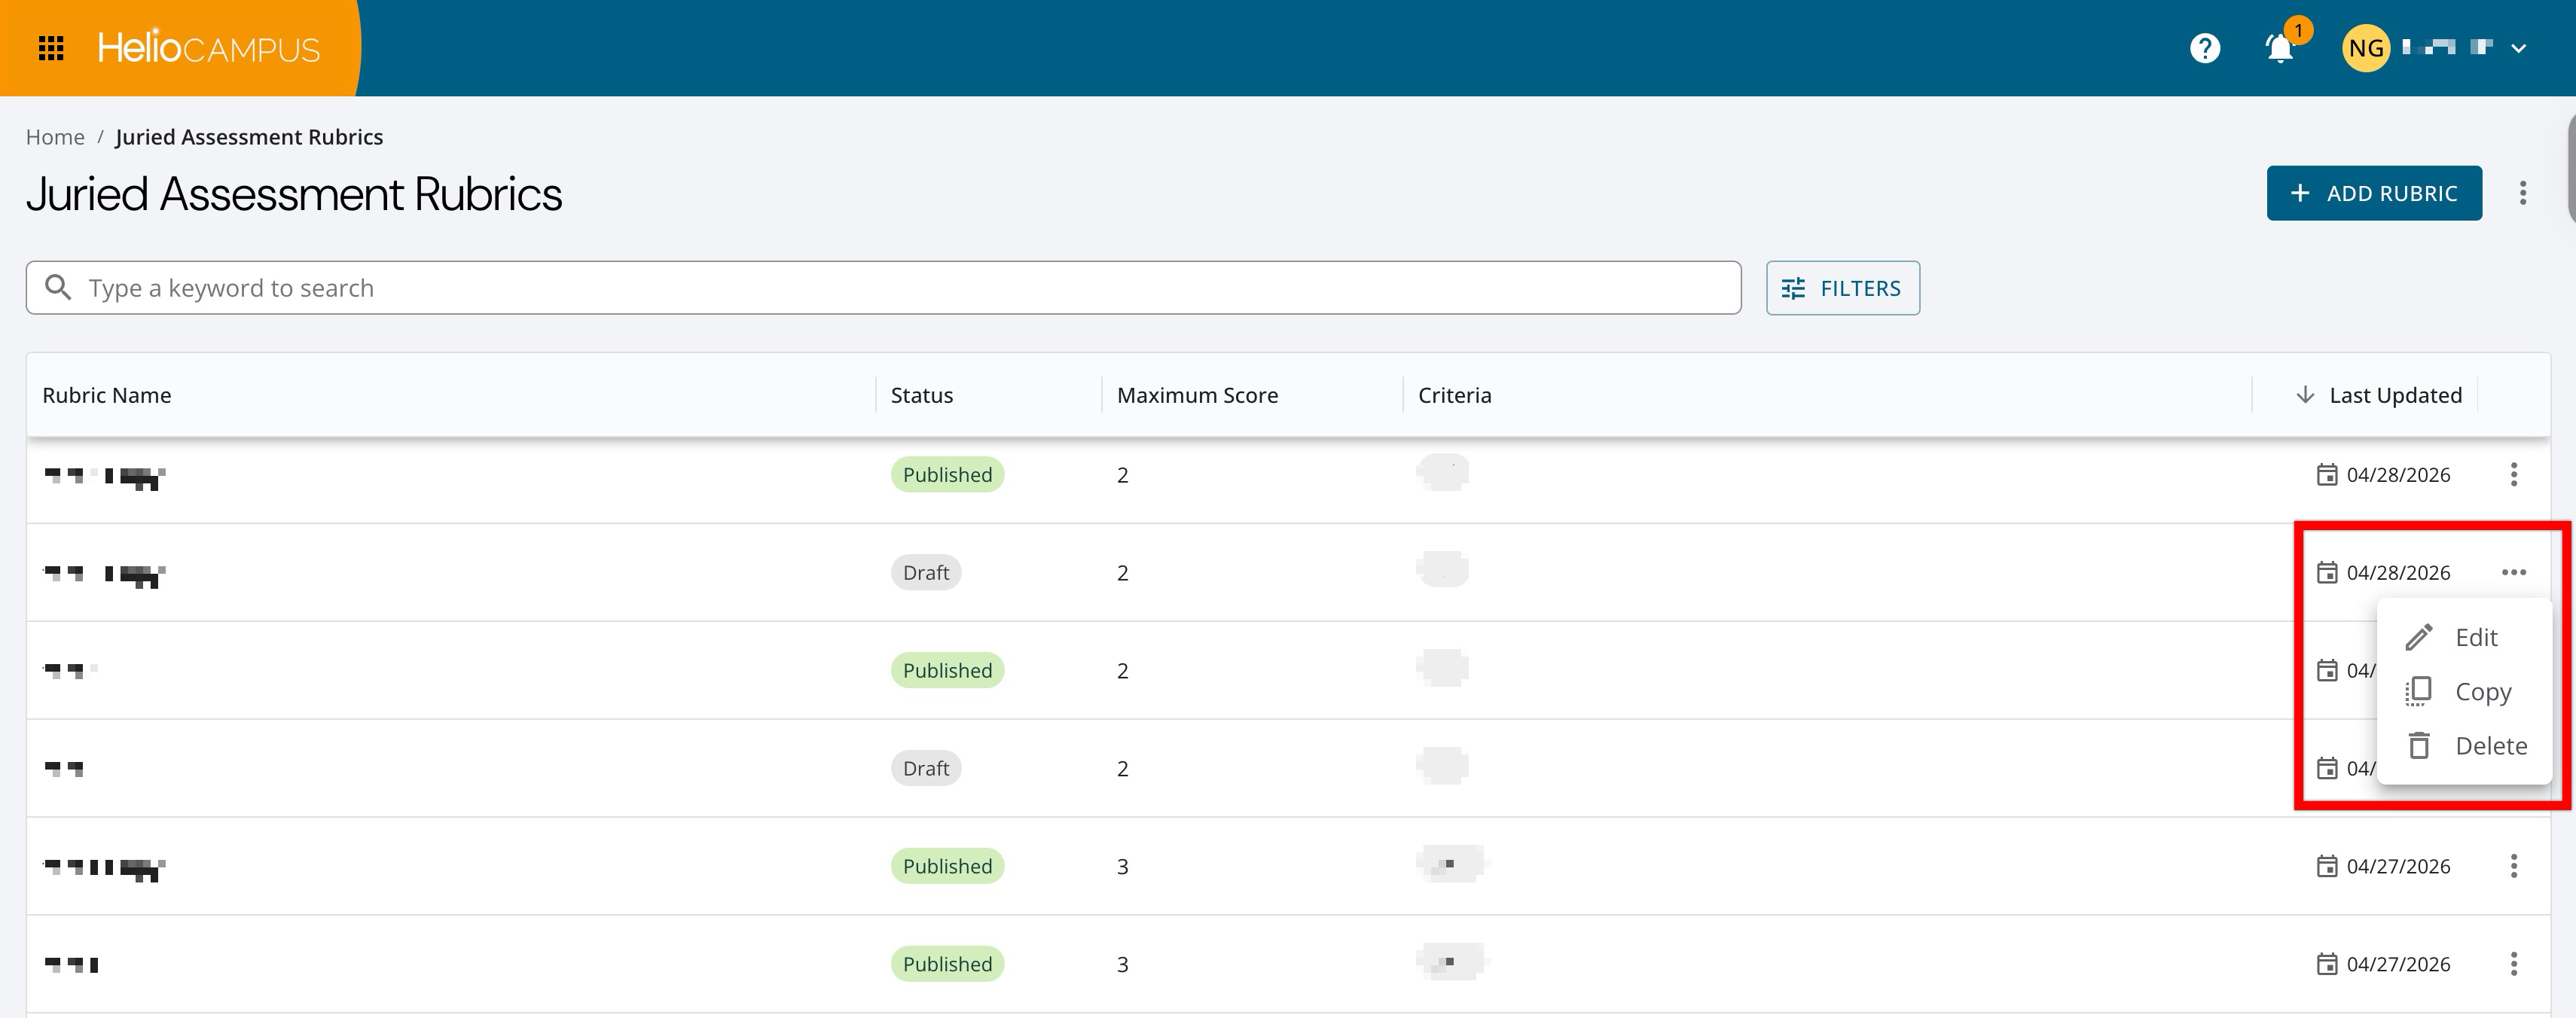This screenshot has height=1018, width=2576.
Task: Click the Last Updated column header label
Action: pyautogui.click(x=2395, y=395)
